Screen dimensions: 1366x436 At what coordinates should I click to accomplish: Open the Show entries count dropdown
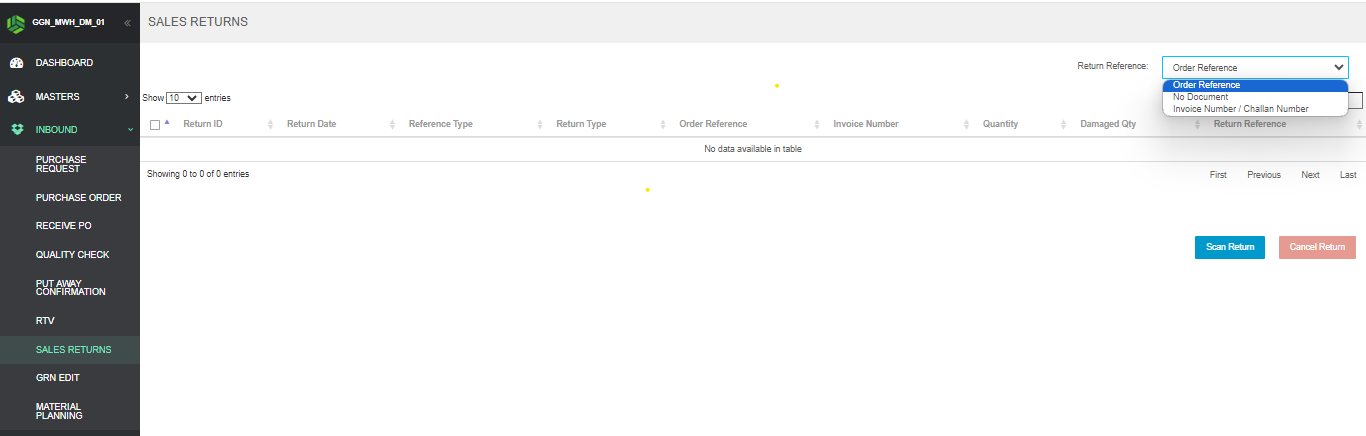(x=184, y=98)
